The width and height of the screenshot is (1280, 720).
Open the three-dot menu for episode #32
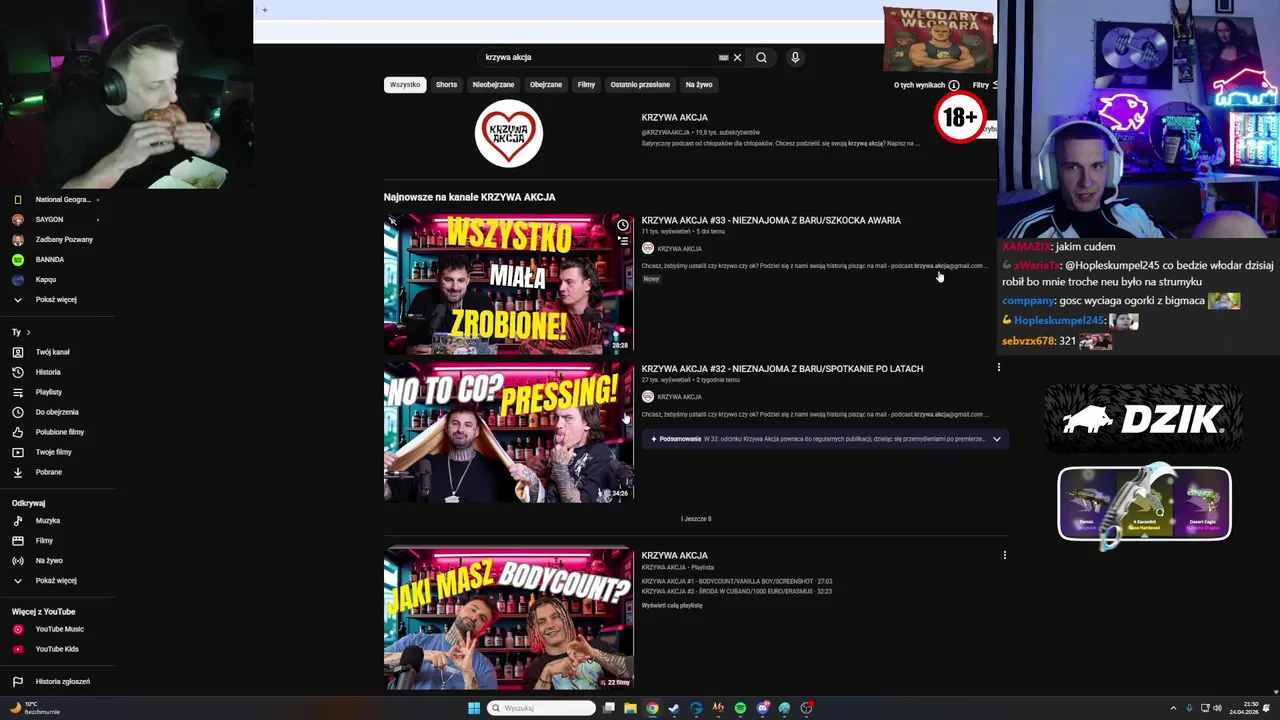998,367
